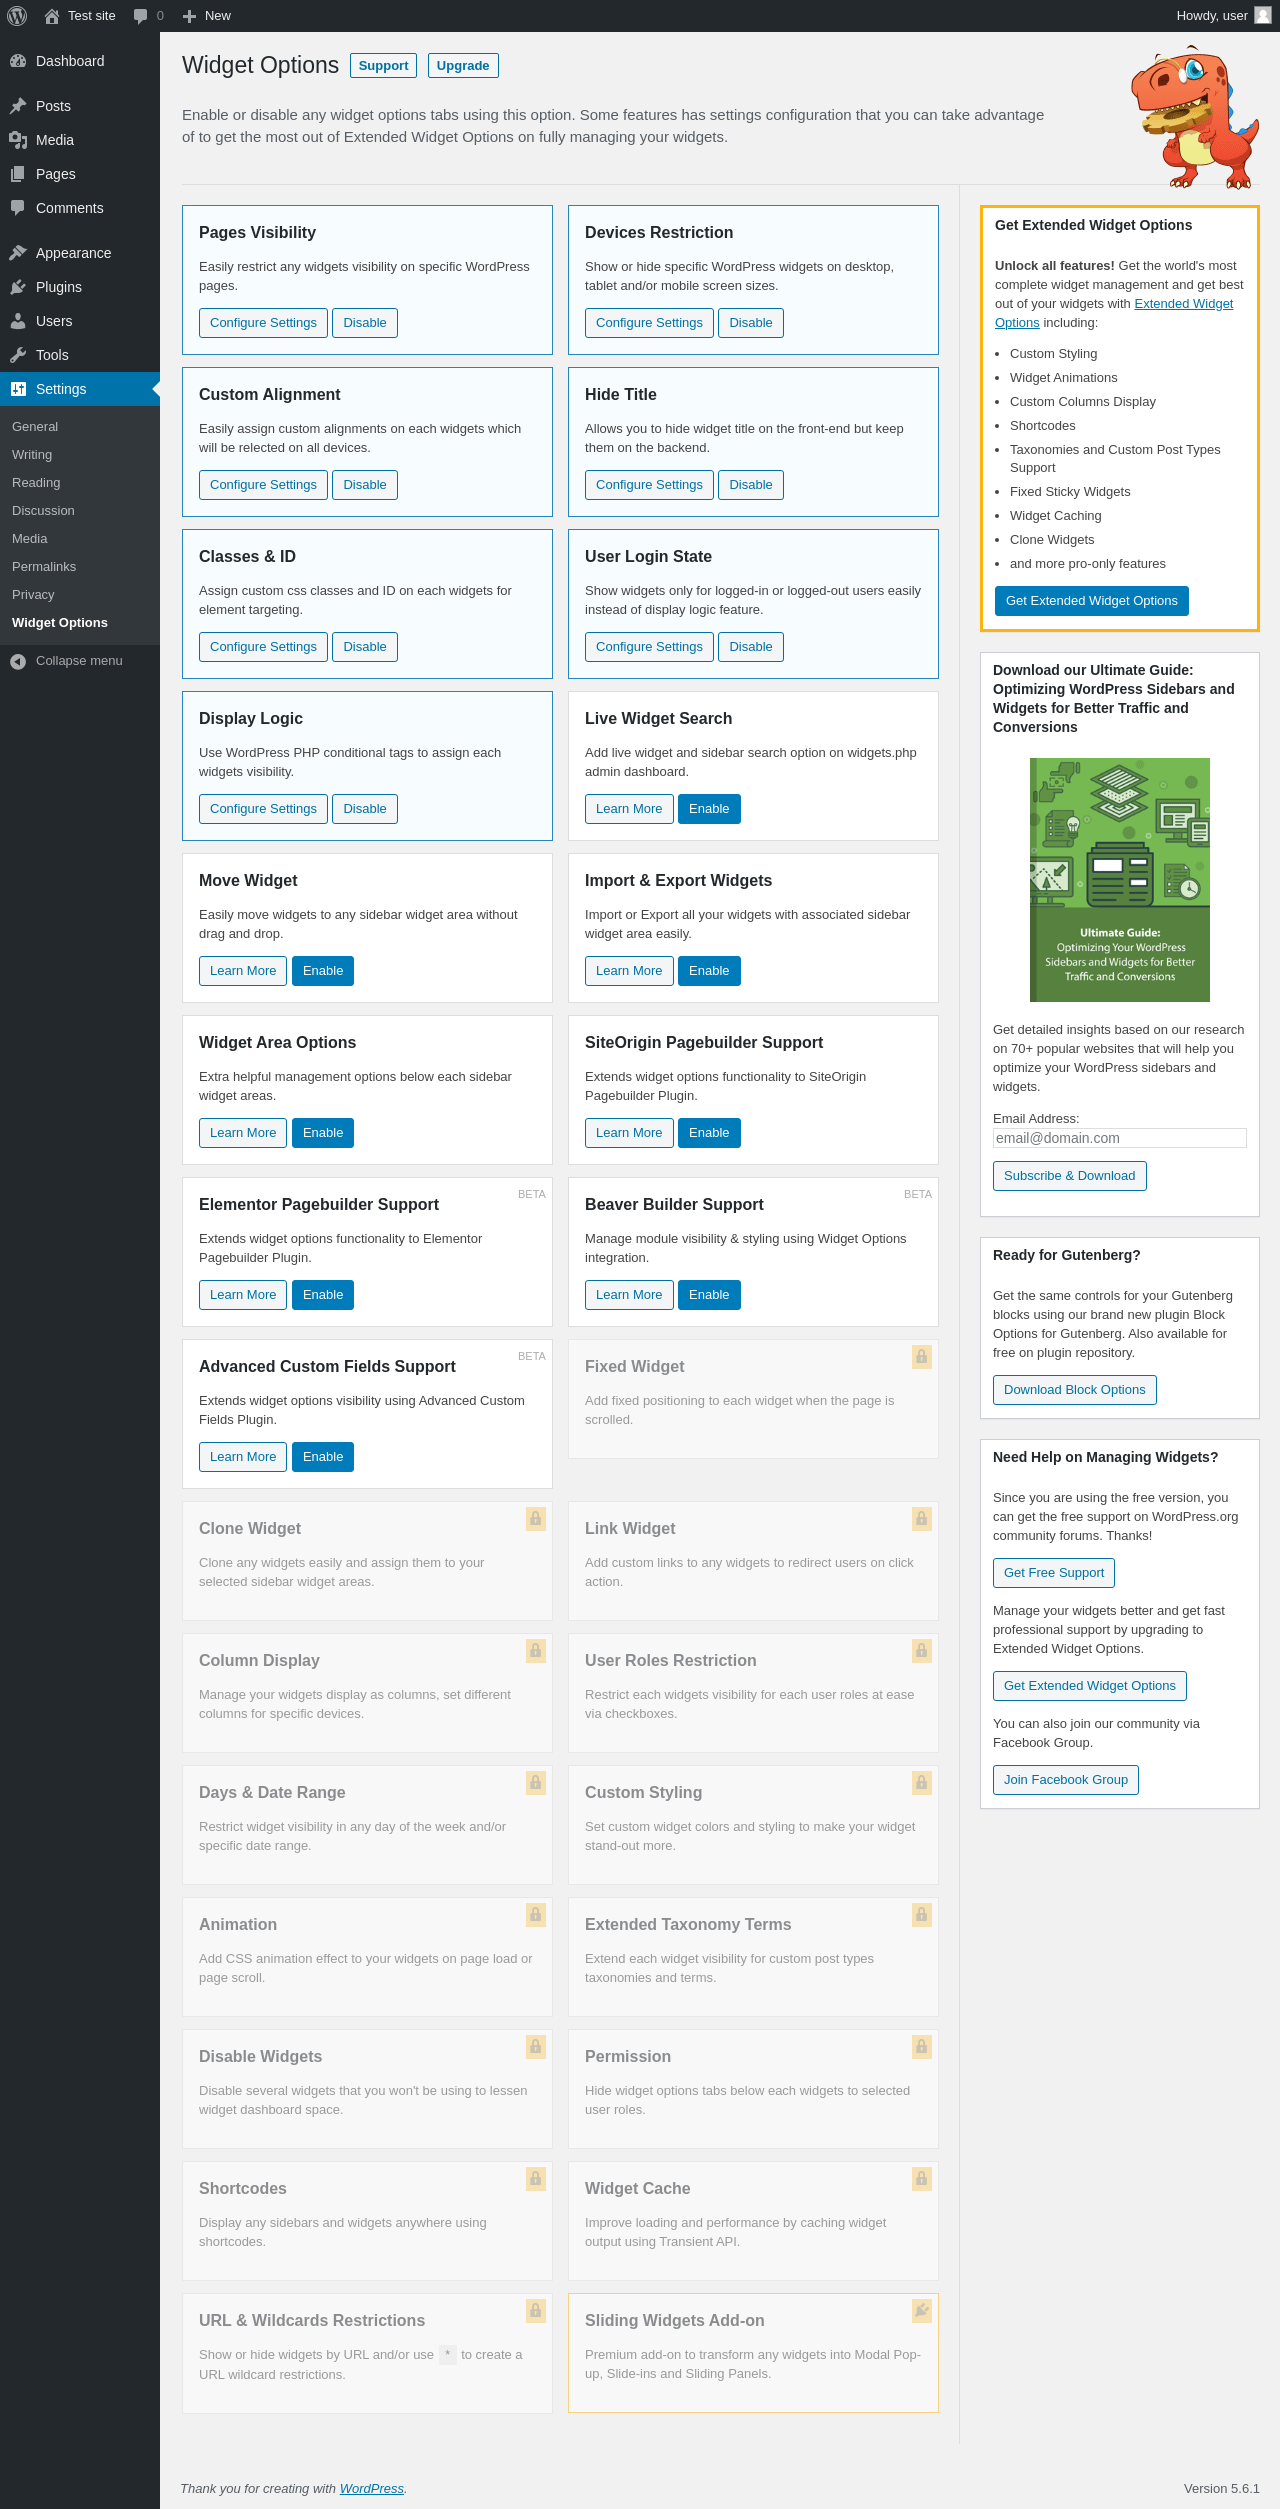
Task: Open Configure Settings for Hide Title
Action: (649, 485)
